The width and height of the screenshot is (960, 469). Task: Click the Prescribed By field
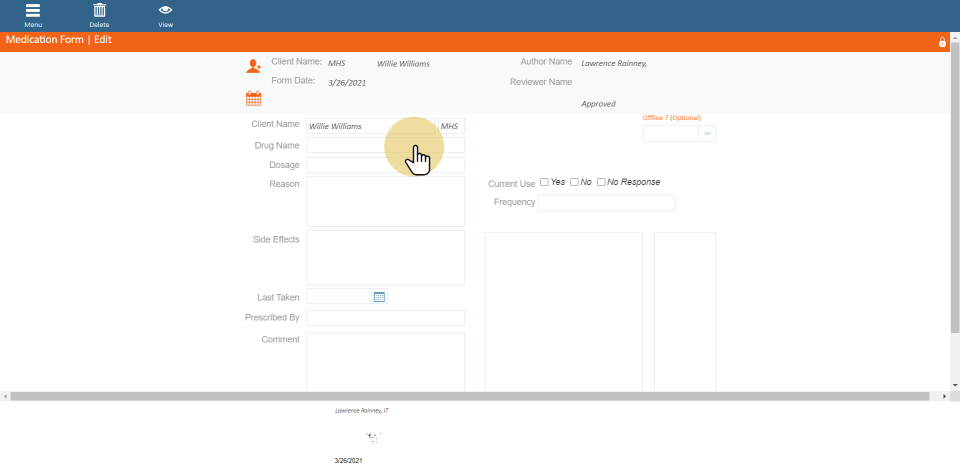(385, 318)
